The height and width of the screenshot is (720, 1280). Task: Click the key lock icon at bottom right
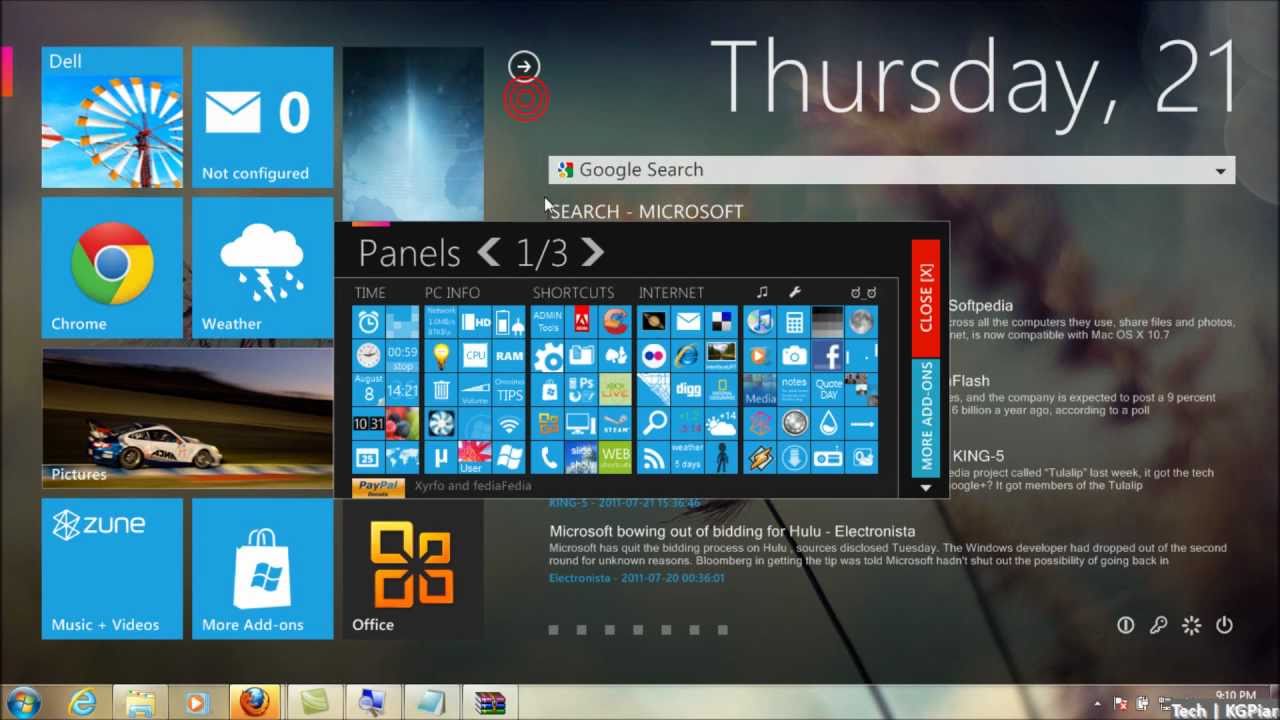pyautogui.click(x=1158, y=625)
